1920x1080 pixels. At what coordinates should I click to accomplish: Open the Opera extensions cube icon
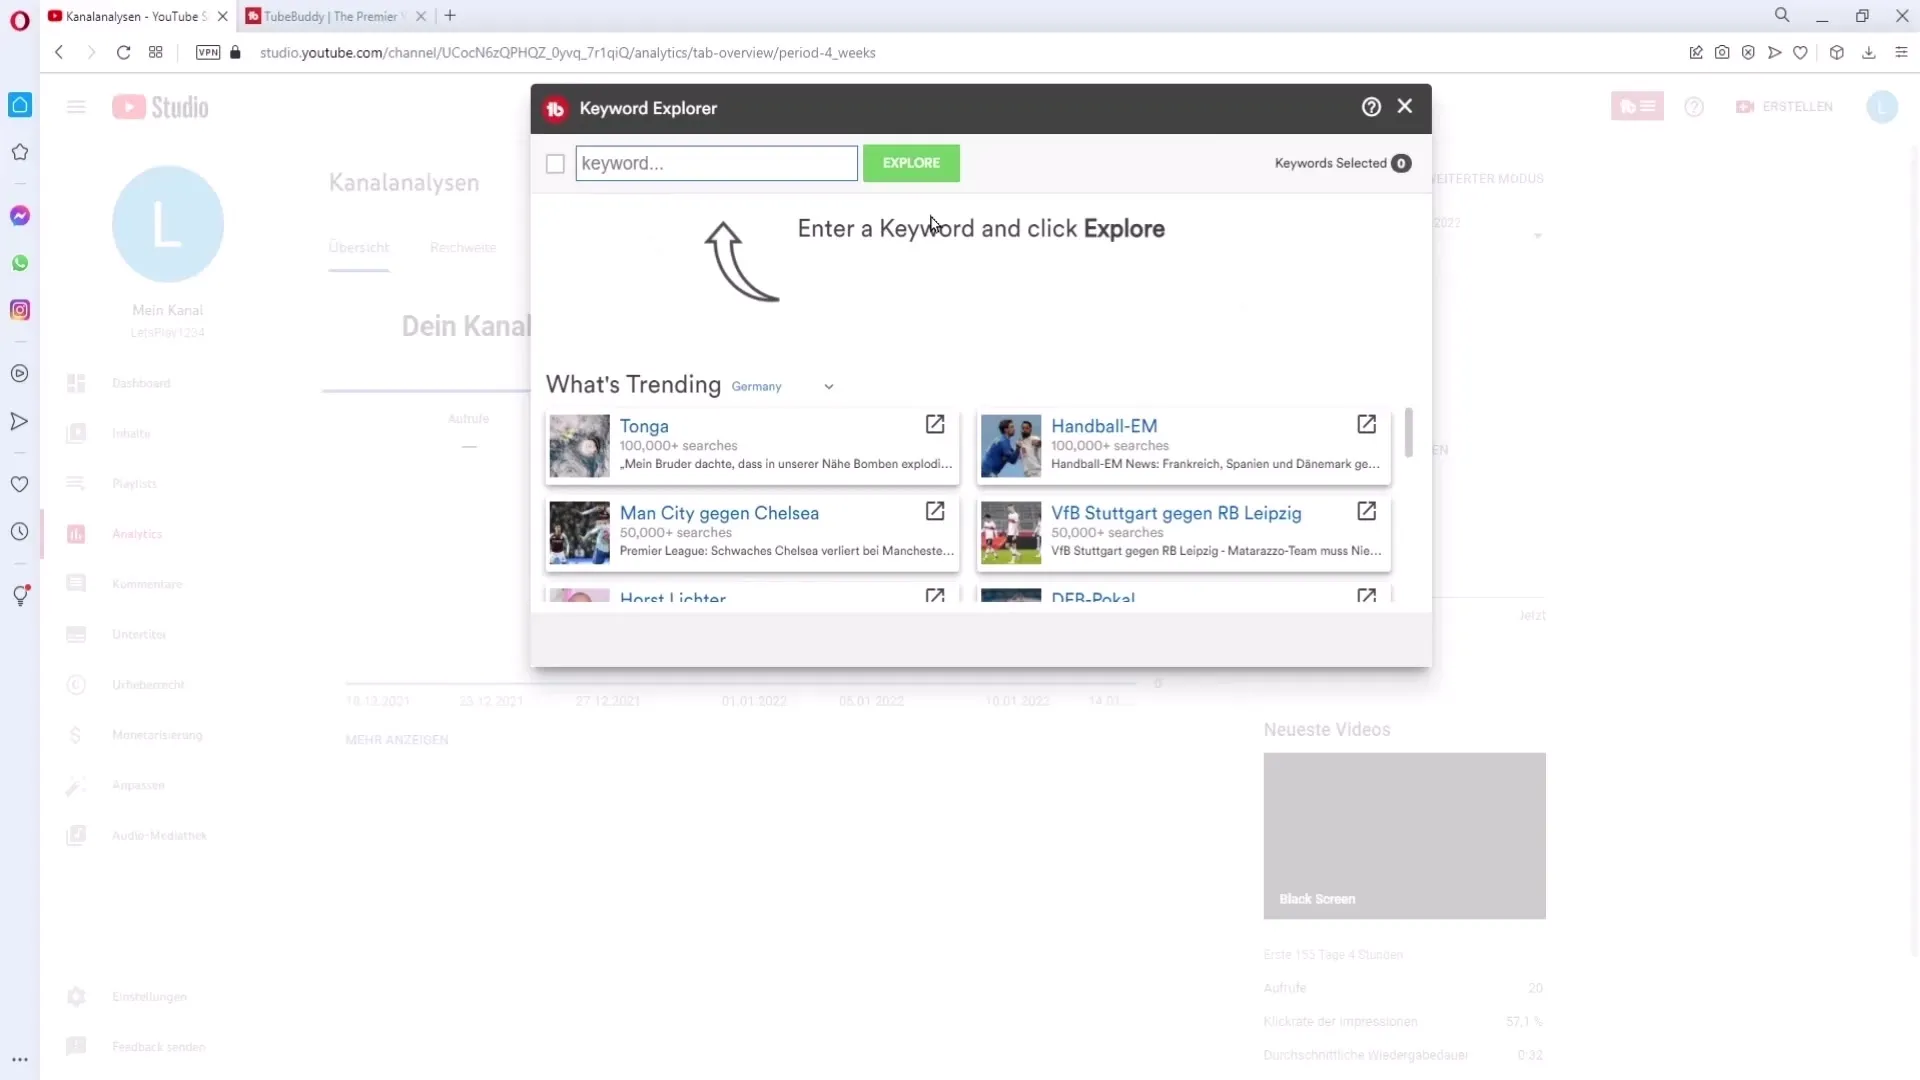(1837, 53)
